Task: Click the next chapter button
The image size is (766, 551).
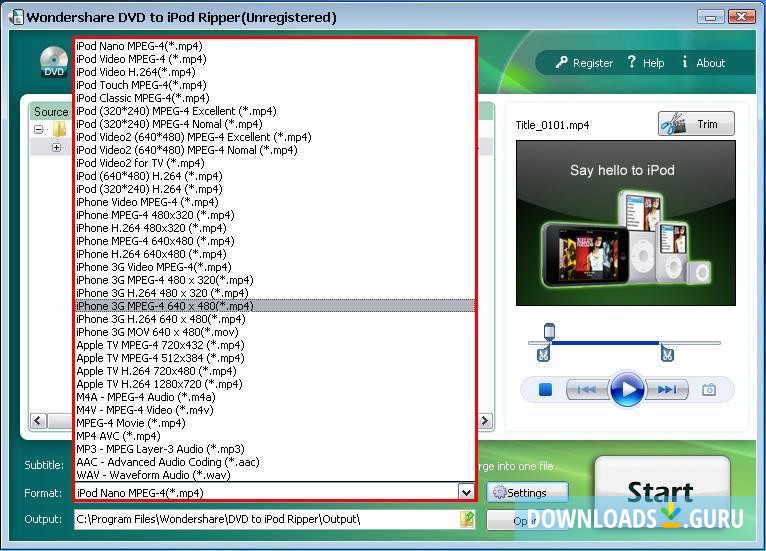Action: (x=666, y=389)
